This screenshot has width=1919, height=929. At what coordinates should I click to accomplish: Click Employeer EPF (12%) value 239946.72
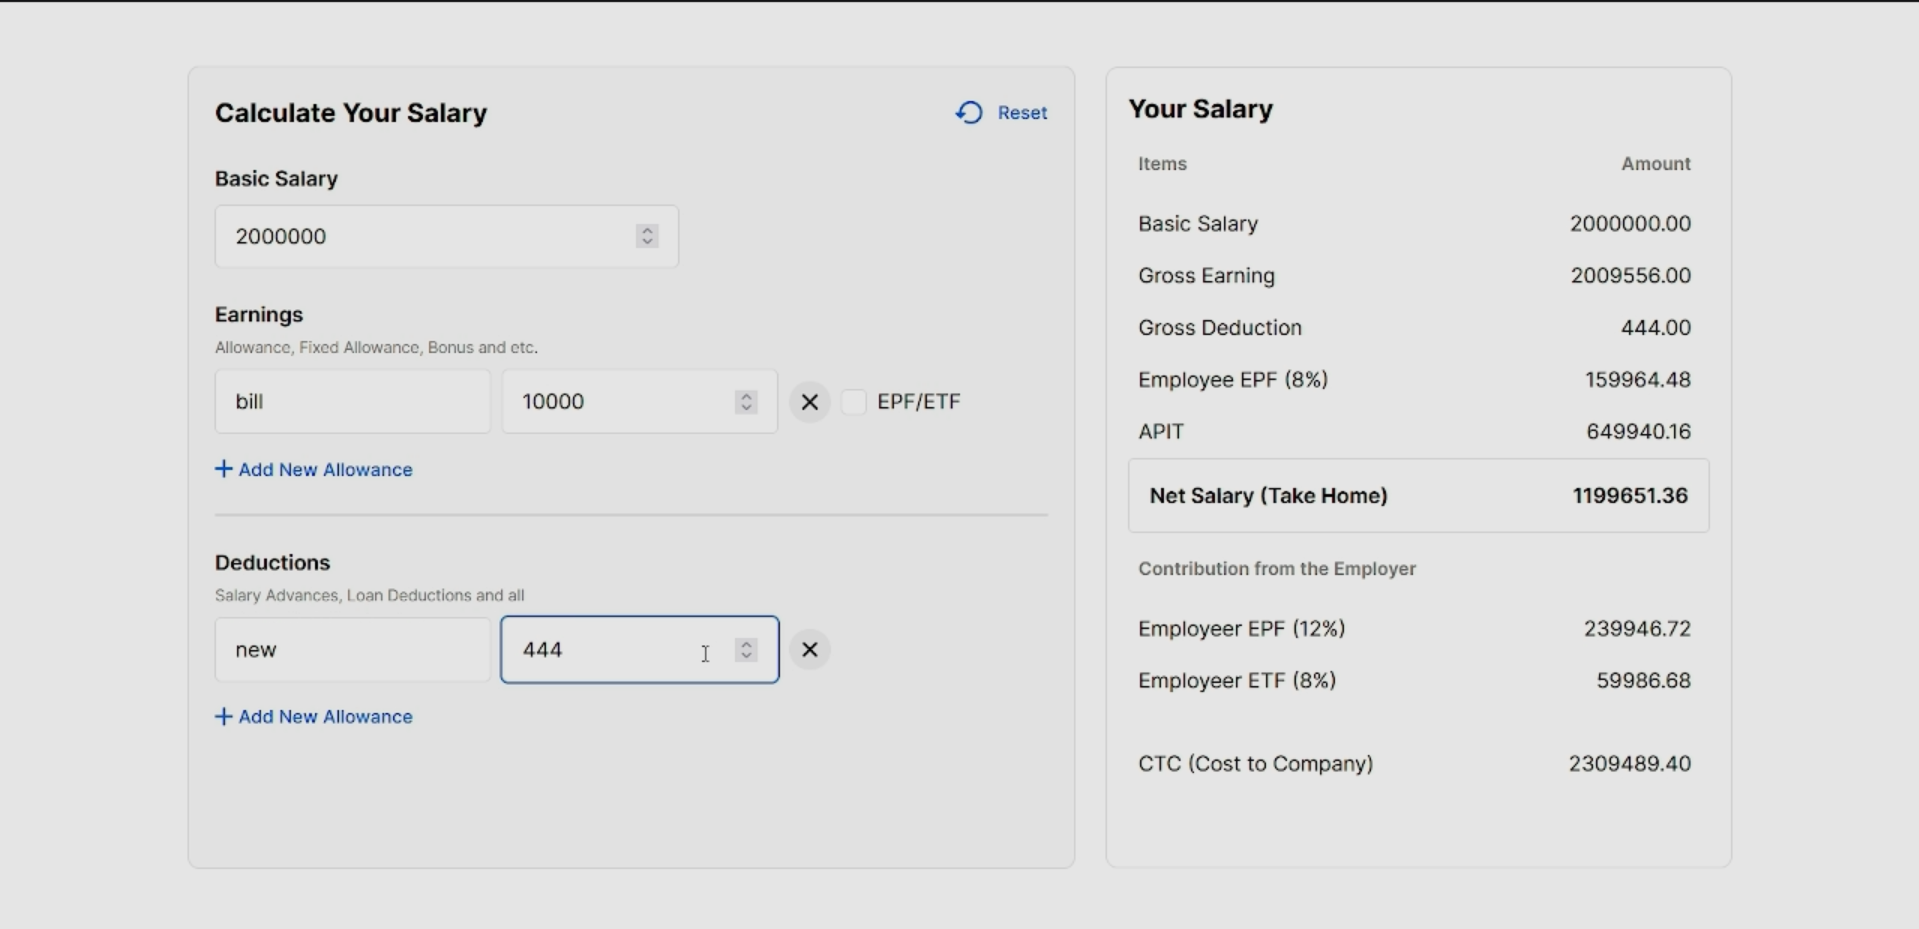1637,629
